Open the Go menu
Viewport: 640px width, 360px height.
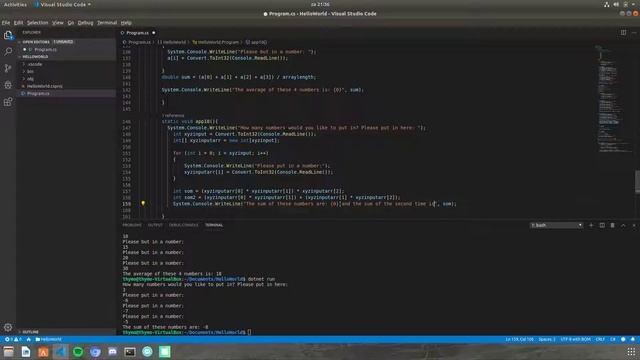click(x=71, y=23)
